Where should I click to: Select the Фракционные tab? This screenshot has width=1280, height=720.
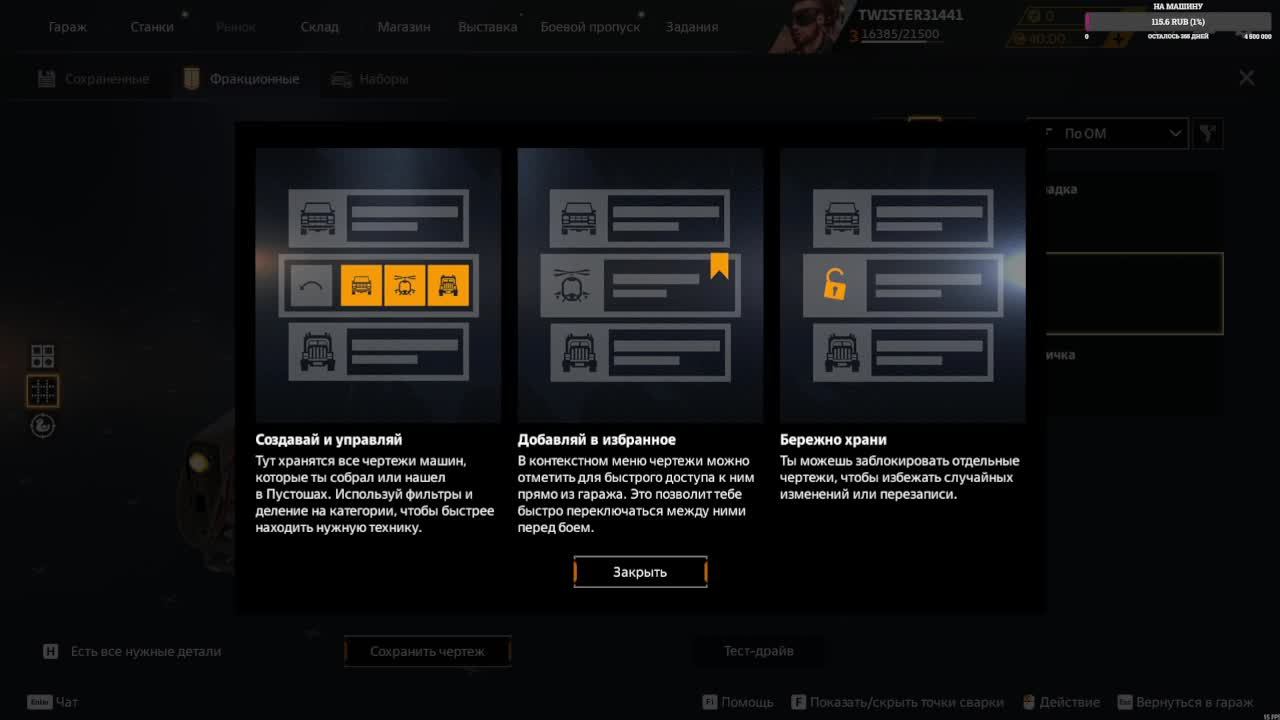point(242,79)
